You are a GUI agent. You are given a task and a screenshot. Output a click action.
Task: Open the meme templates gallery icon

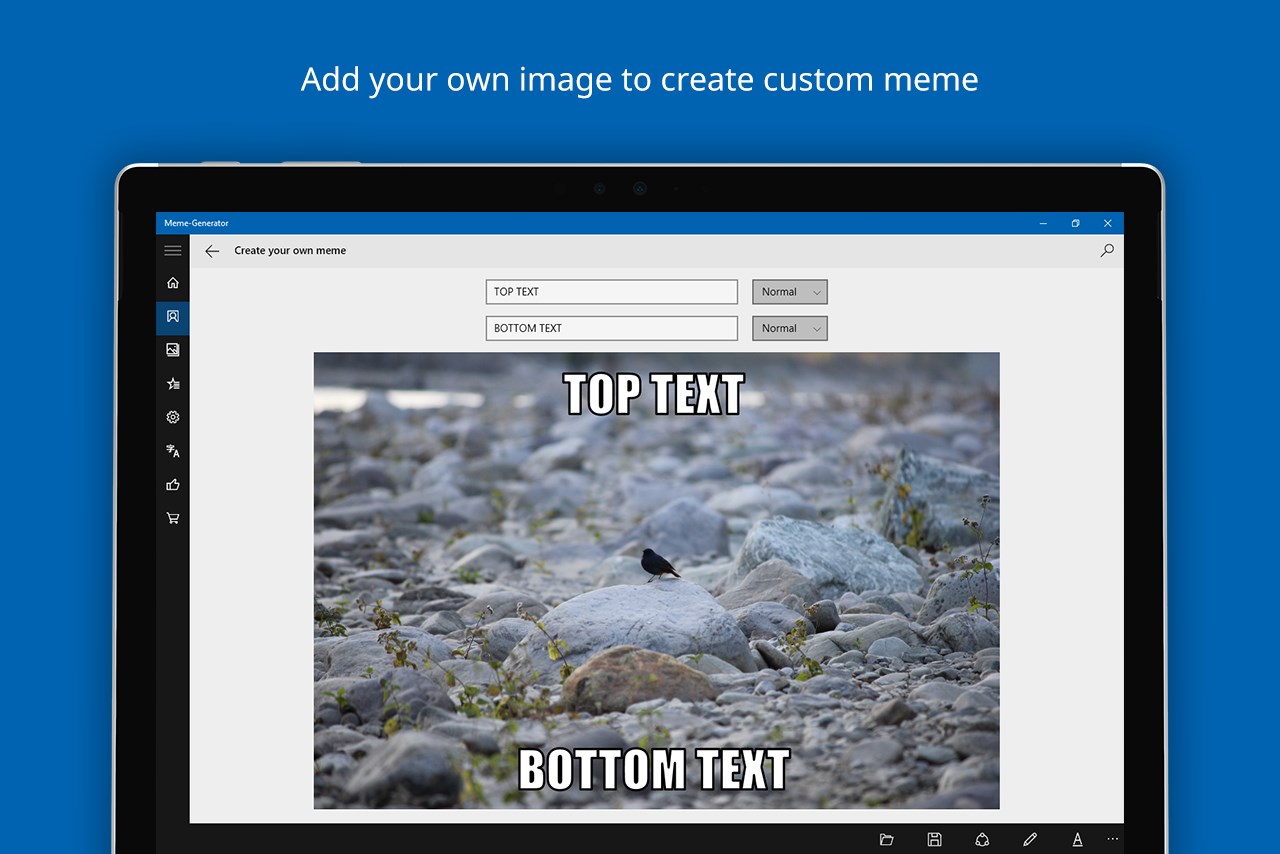tap(172, 350)
